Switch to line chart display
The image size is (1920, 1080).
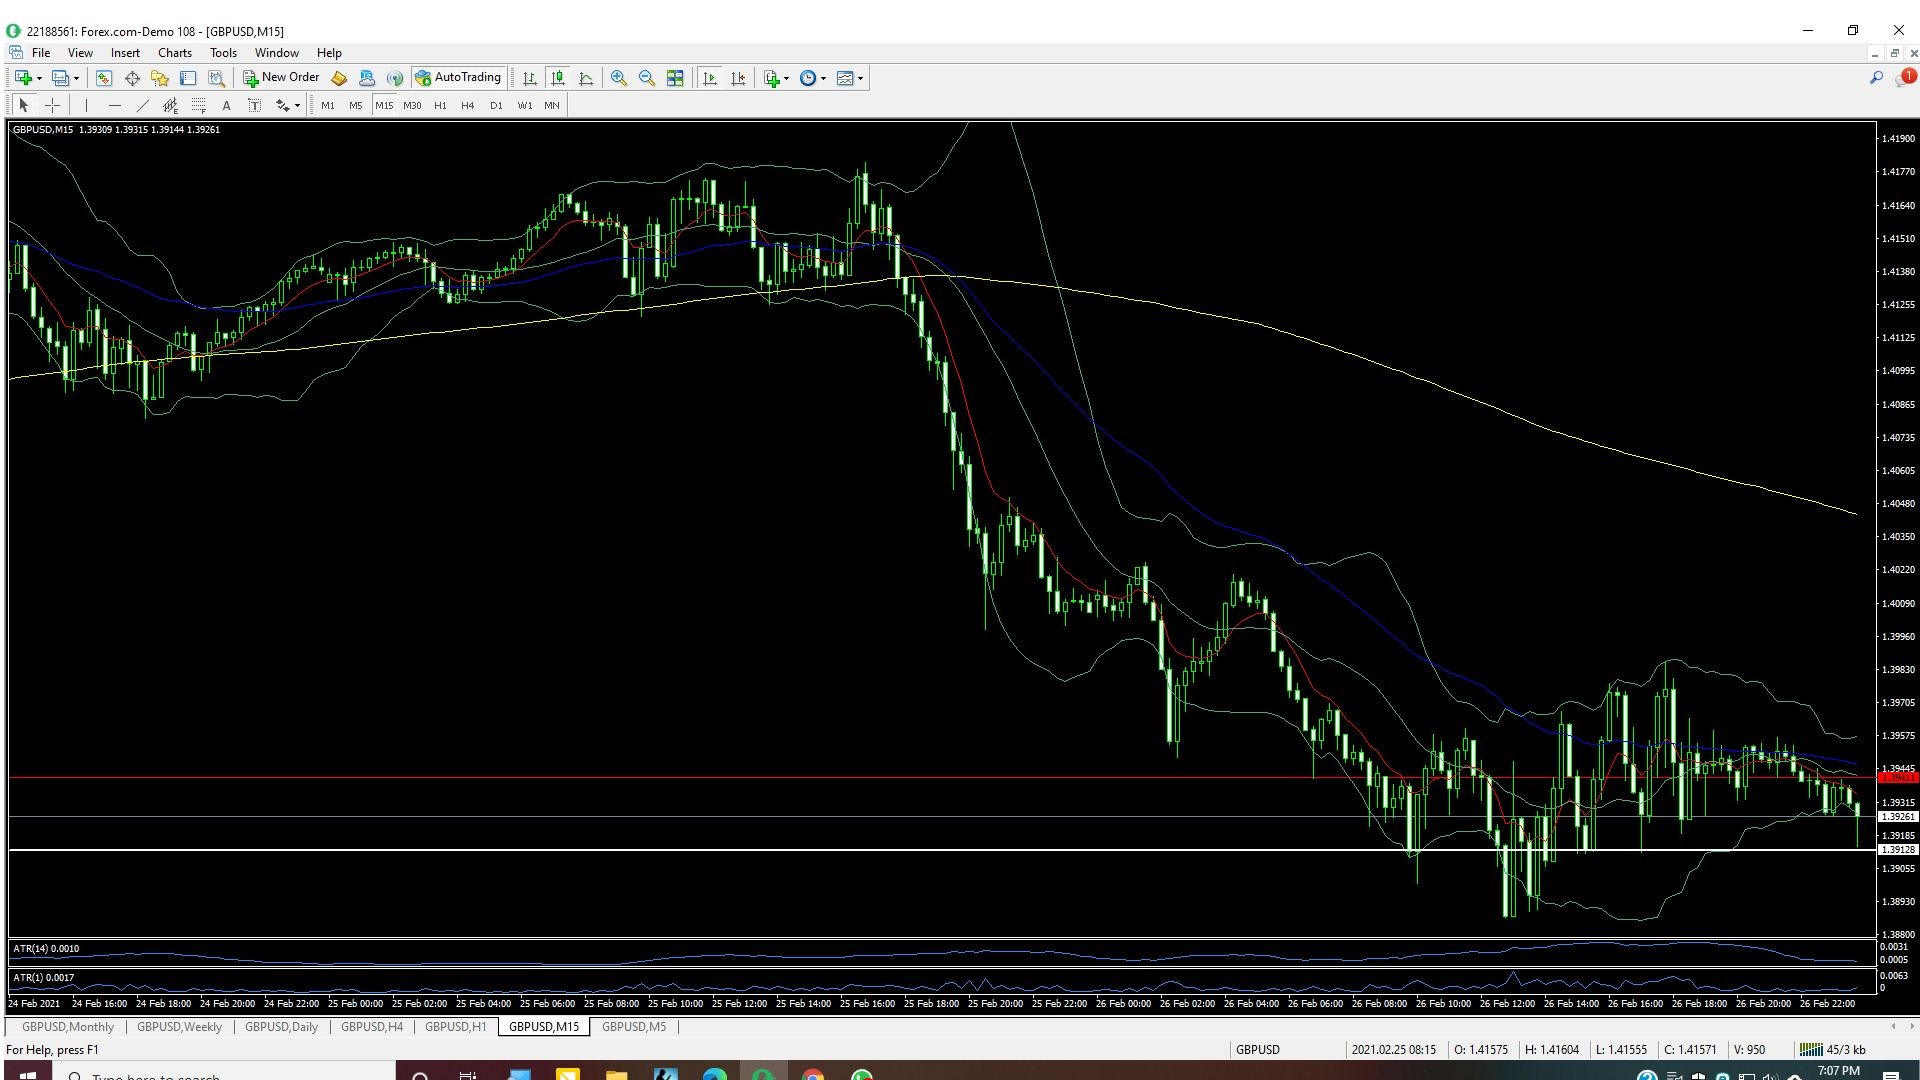point(586,78)
